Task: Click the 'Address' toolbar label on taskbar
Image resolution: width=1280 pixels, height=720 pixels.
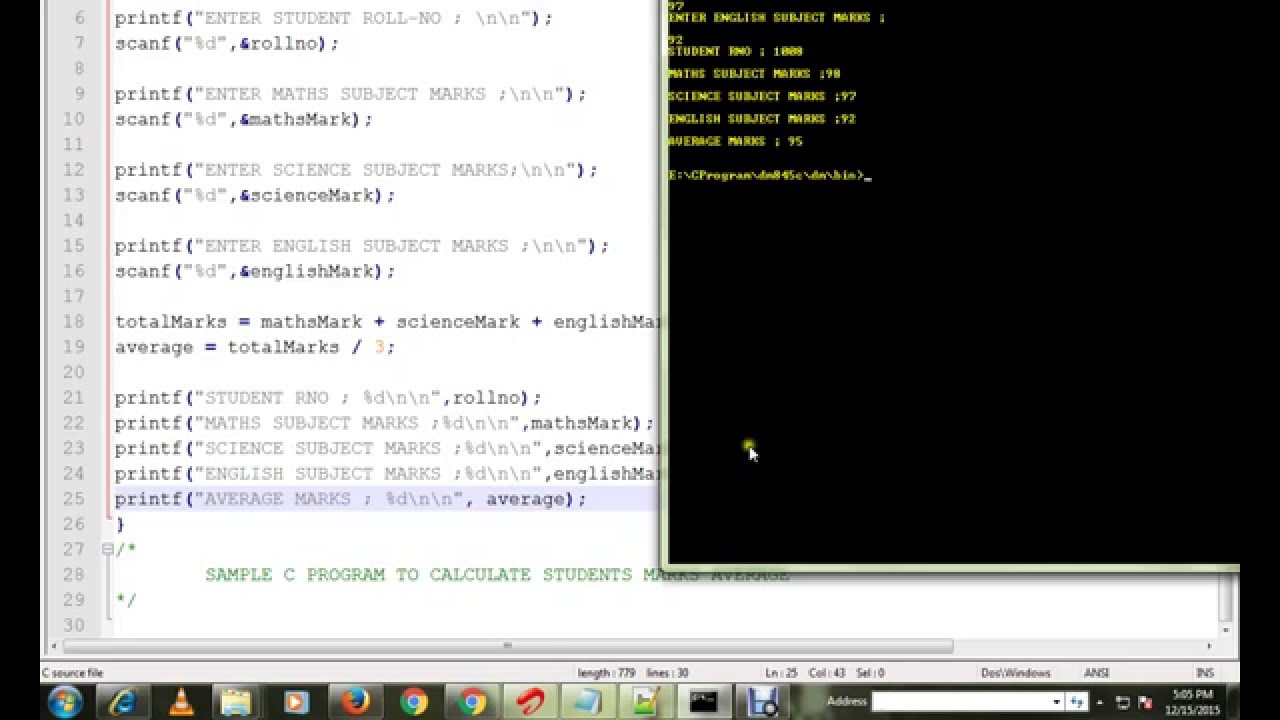Action: pos(846,702)
